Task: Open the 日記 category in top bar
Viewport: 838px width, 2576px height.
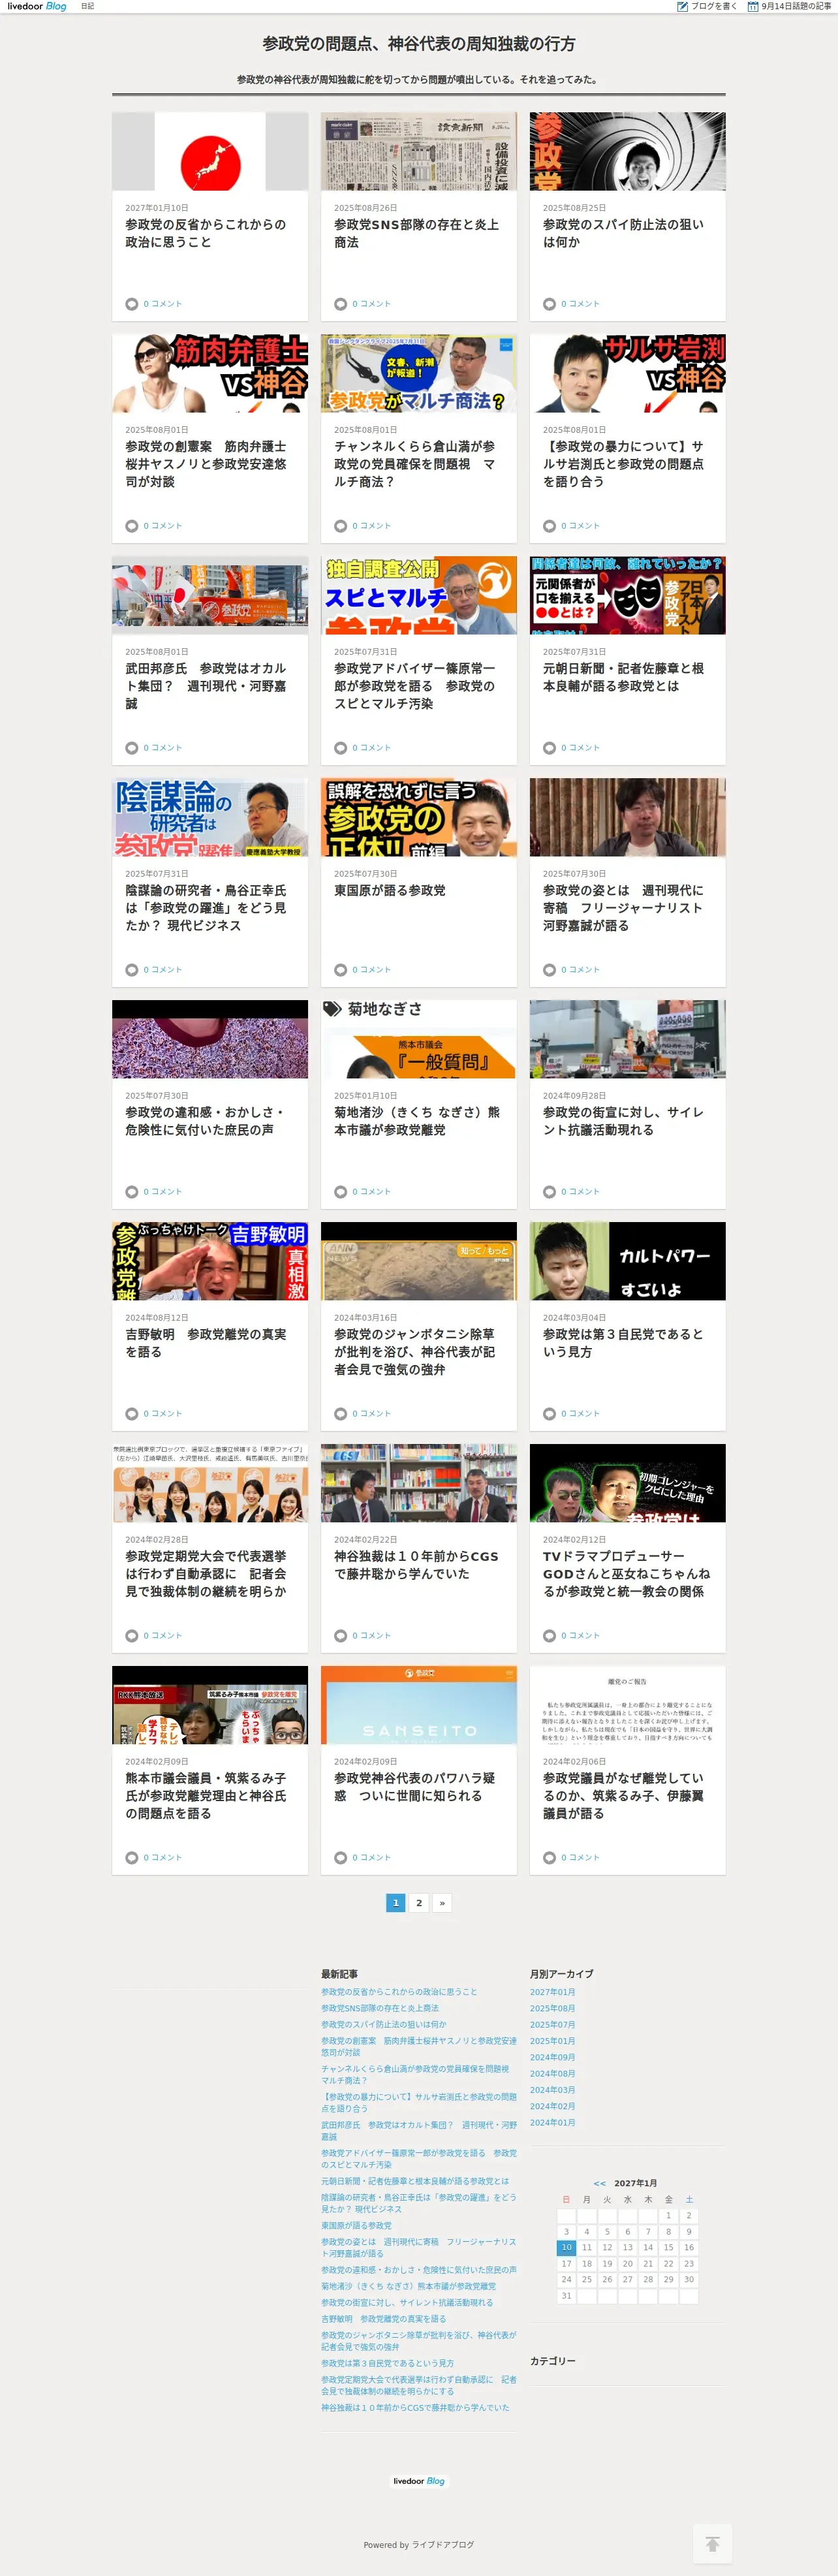Action: point(88,6)
